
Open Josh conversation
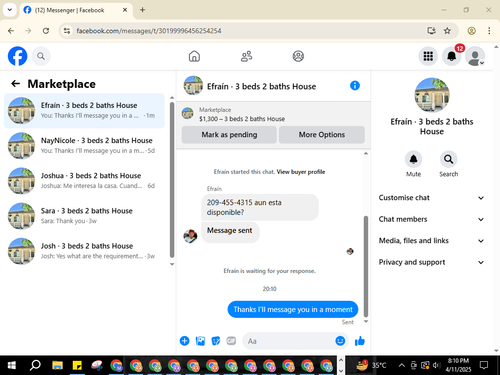[84, 251]
